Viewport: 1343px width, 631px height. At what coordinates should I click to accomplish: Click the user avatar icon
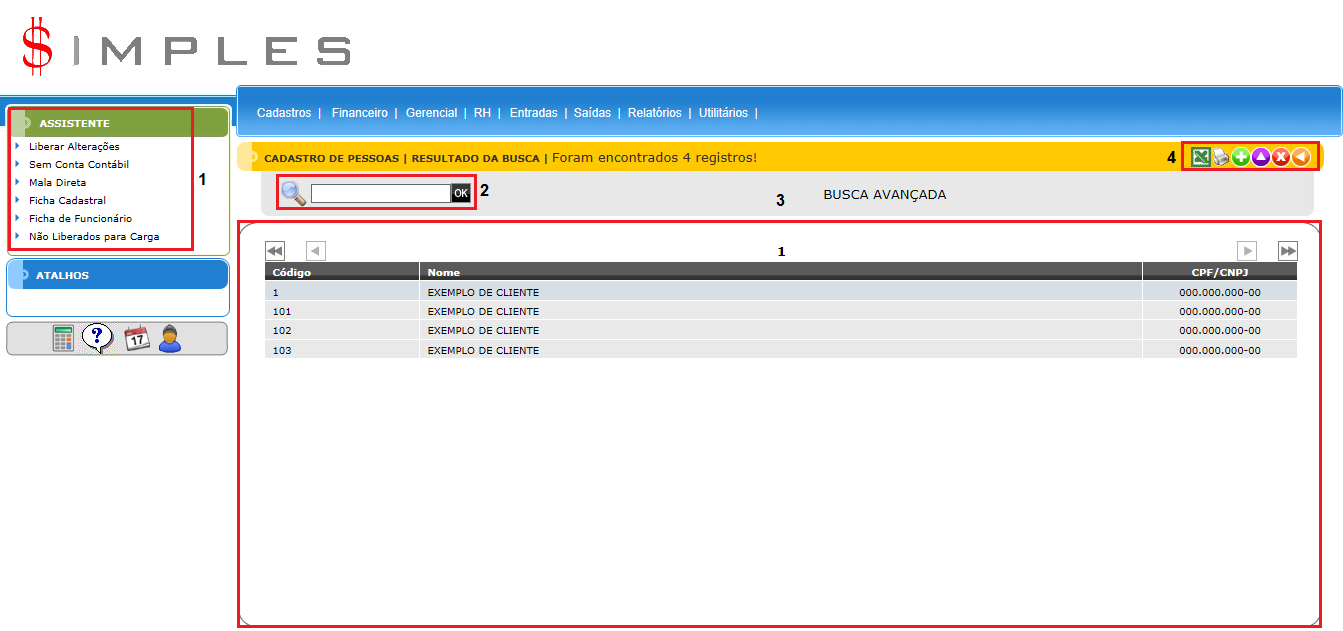[170, 339]
